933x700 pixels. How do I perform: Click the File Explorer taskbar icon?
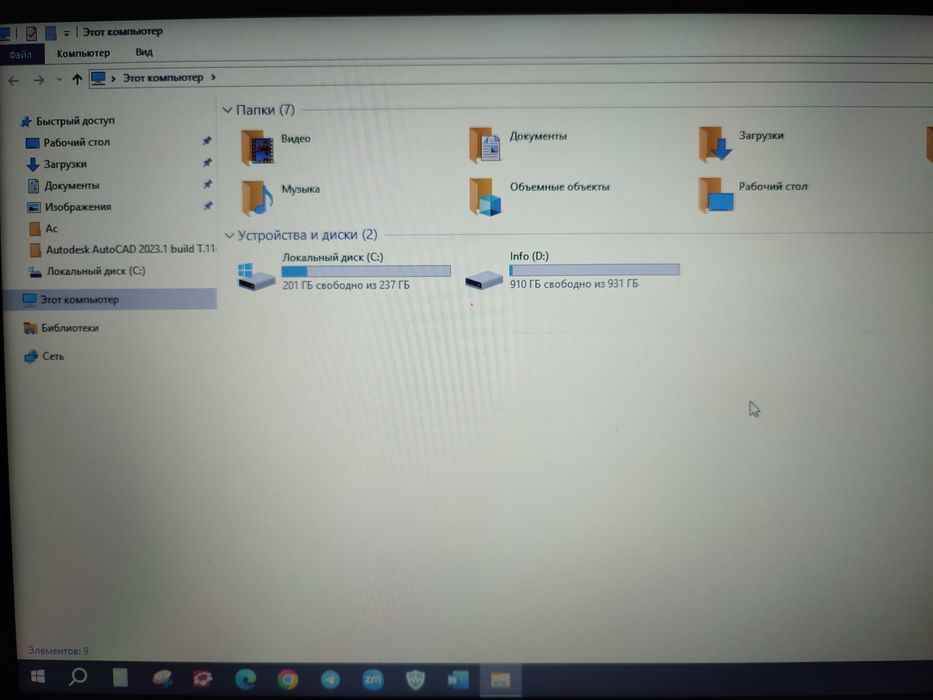[x=500, y=680]
